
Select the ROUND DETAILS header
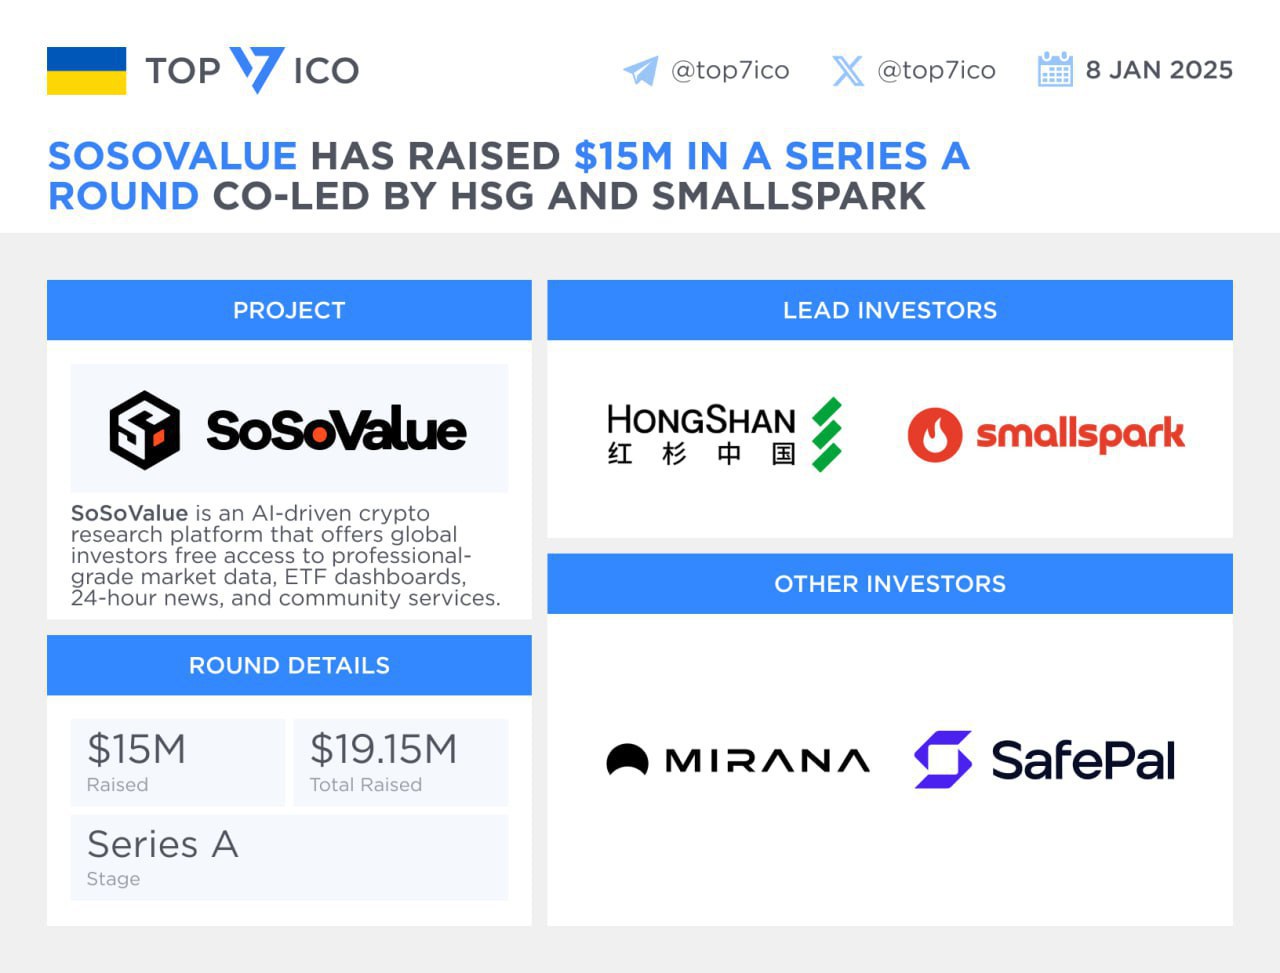[289, 665]
